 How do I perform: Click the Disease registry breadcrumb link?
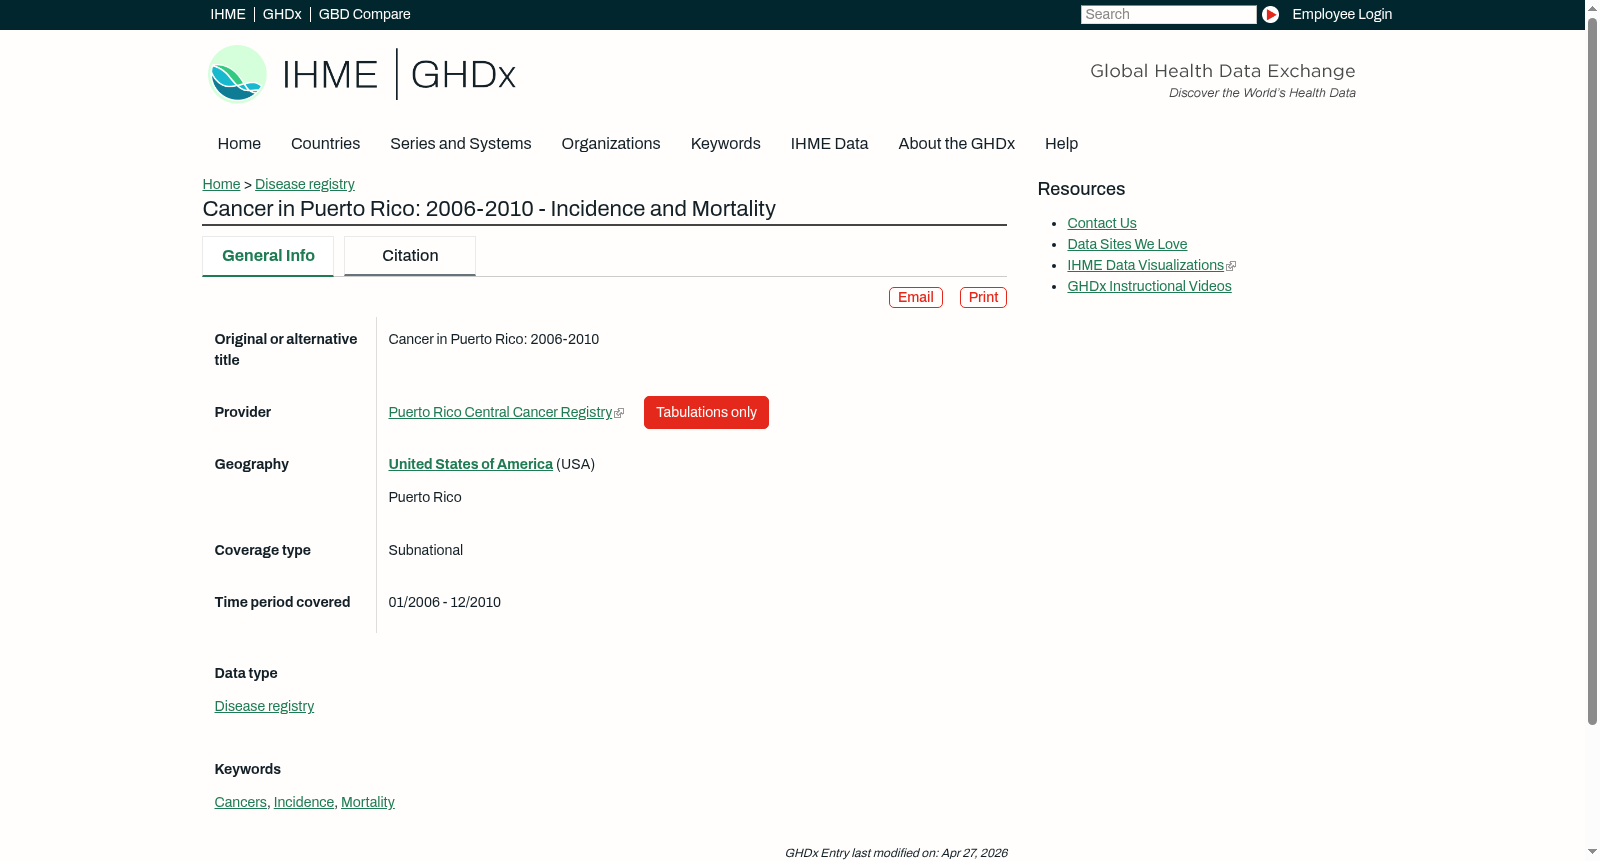tap(305, 185)
